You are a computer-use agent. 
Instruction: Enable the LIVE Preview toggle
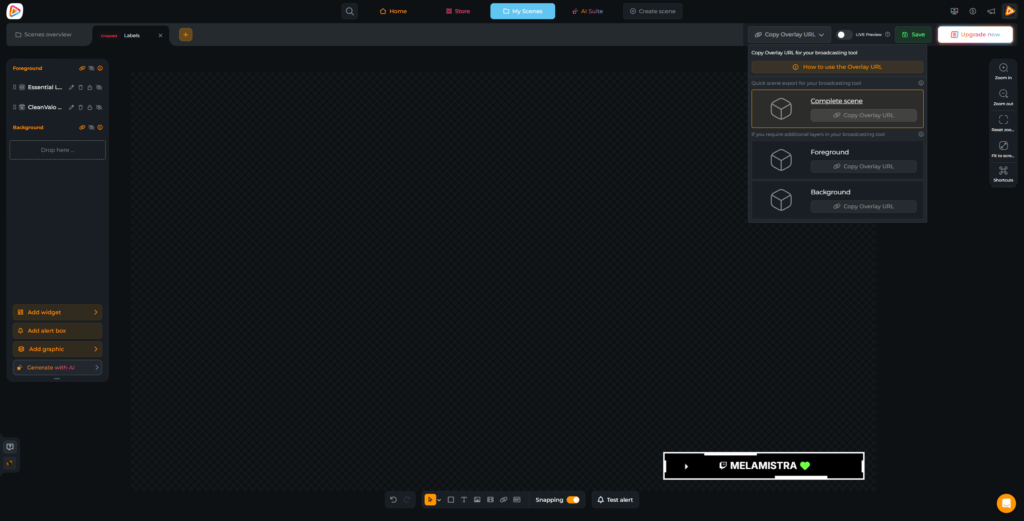tap(845, 34)
